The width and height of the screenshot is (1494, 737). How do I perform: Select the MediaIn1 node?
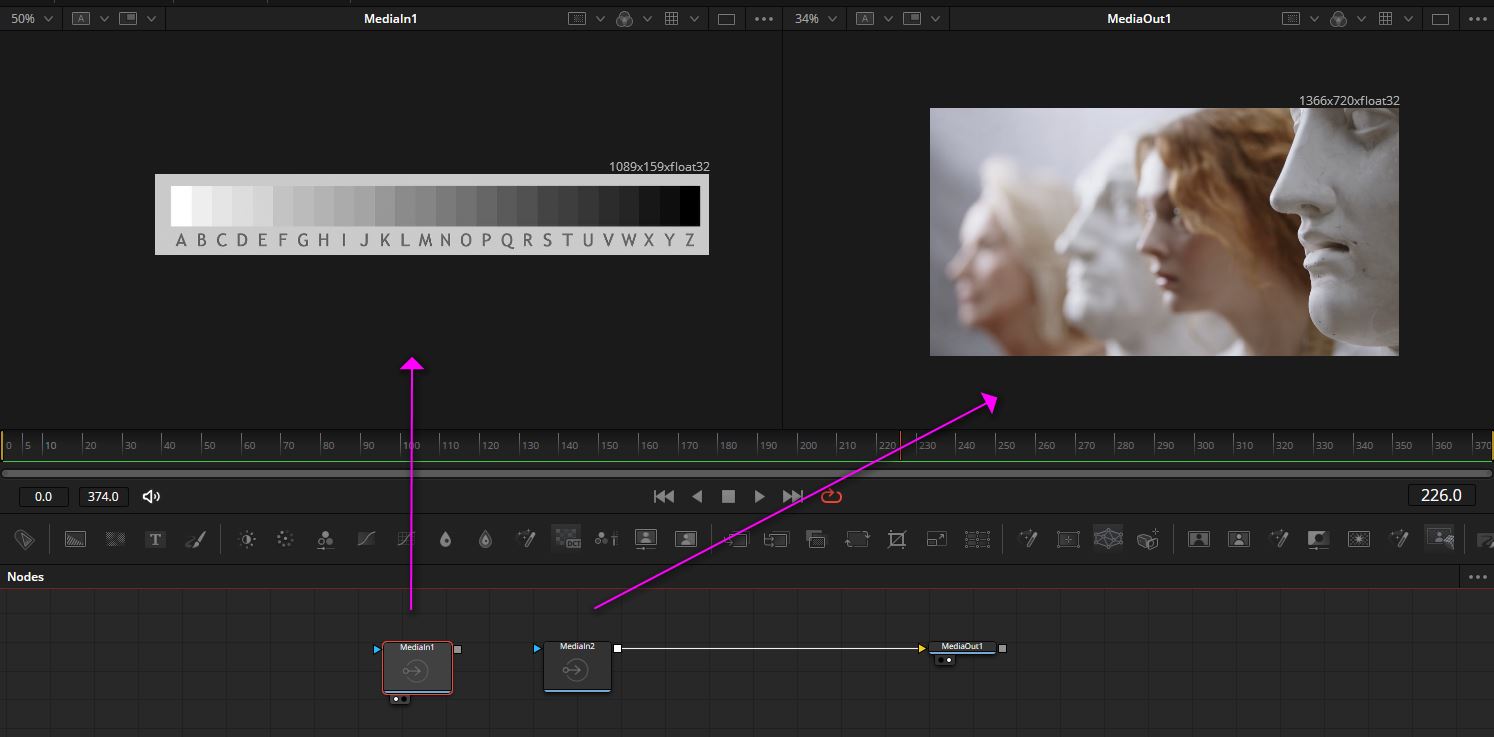[x=417, y=667]
